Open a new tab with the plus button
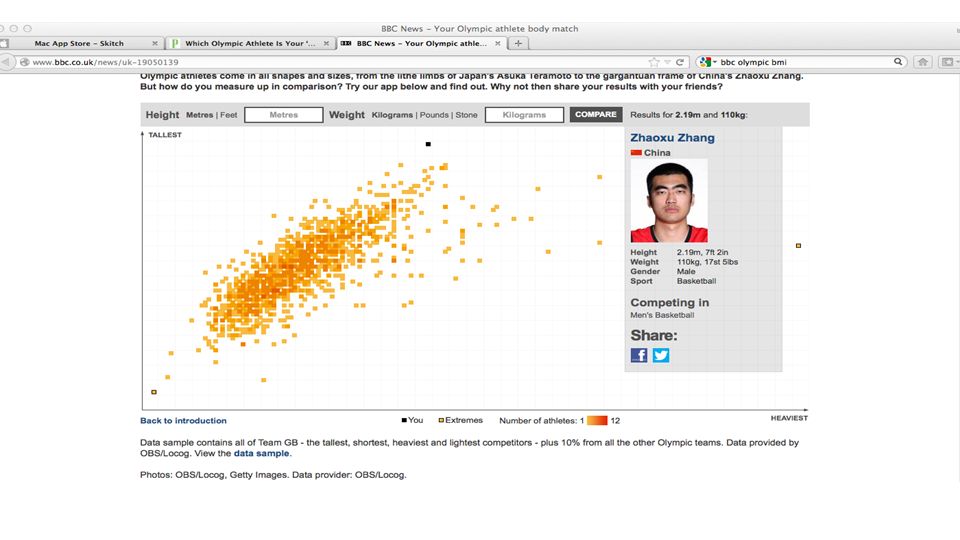The width and height of the screenshot is (960, 540). 518,43
